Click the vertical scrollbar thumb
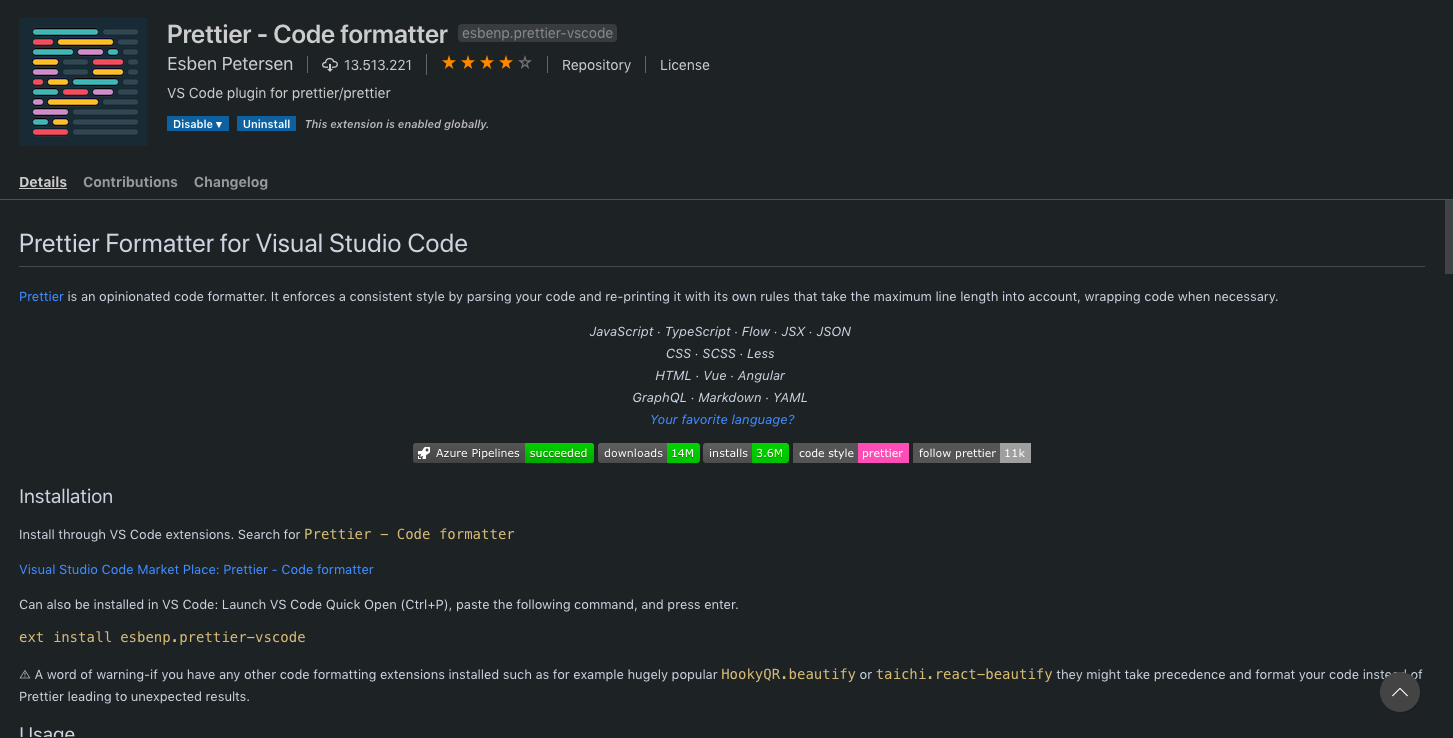Viewport: 1453px width, 738px height. coord(1447,236)
